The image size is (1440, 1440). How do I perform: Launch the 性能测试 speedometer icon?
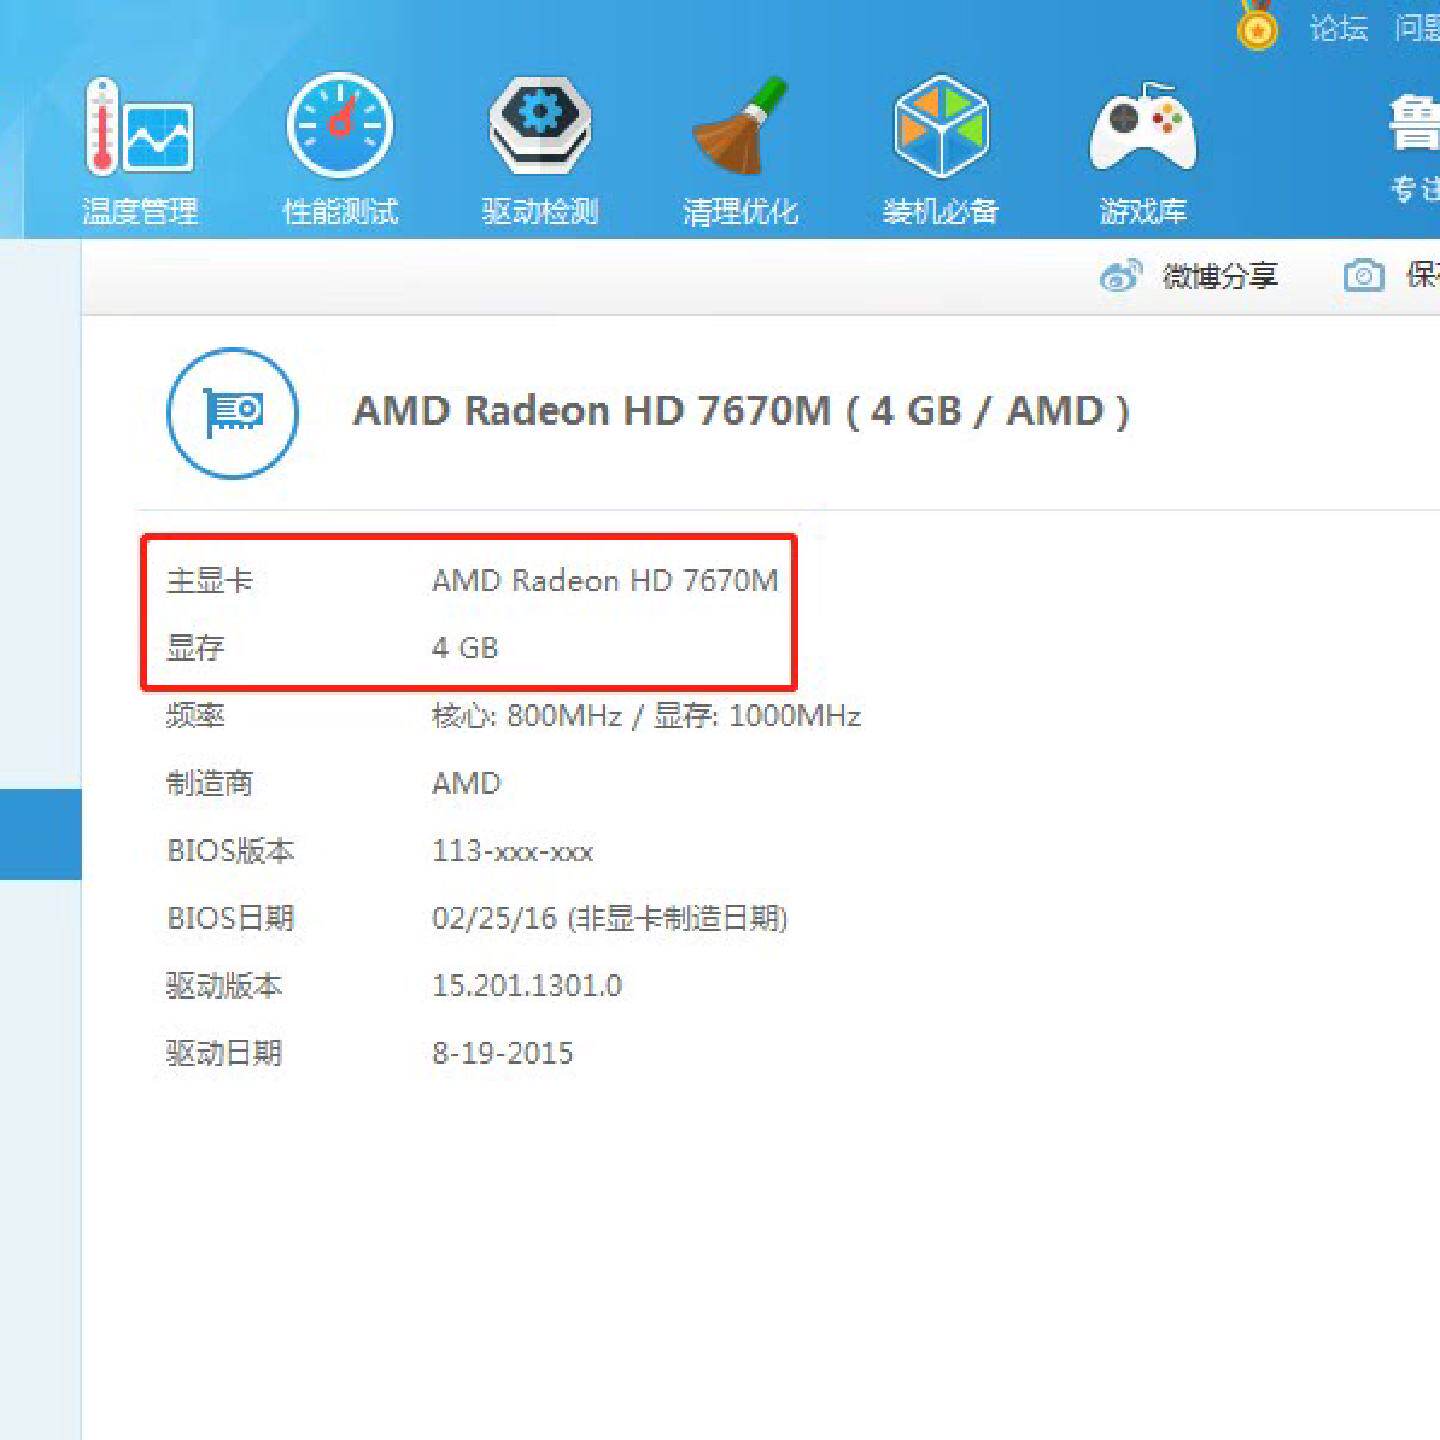340,126
